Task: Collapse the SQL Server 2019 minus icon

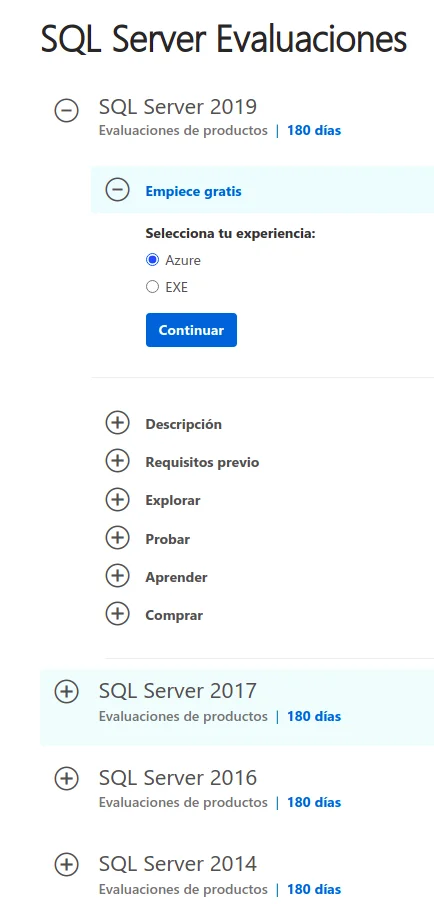Action: 66,110
